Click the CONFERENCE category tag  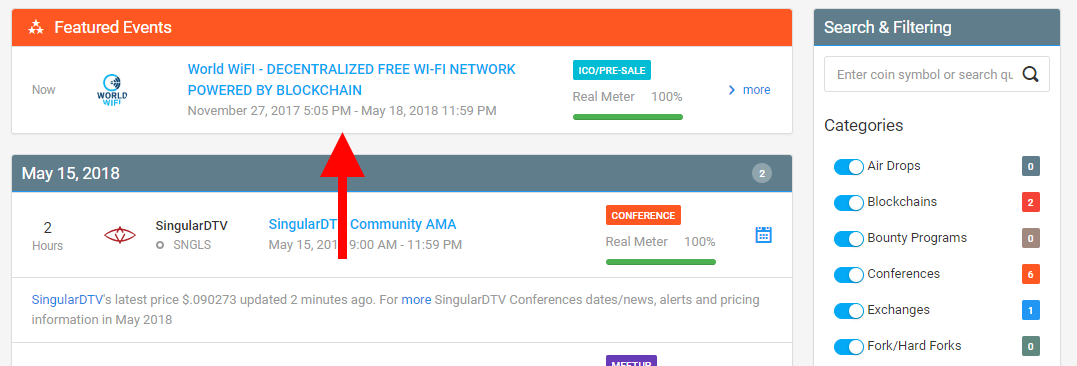pyautogui.click(x=644, y=215)
